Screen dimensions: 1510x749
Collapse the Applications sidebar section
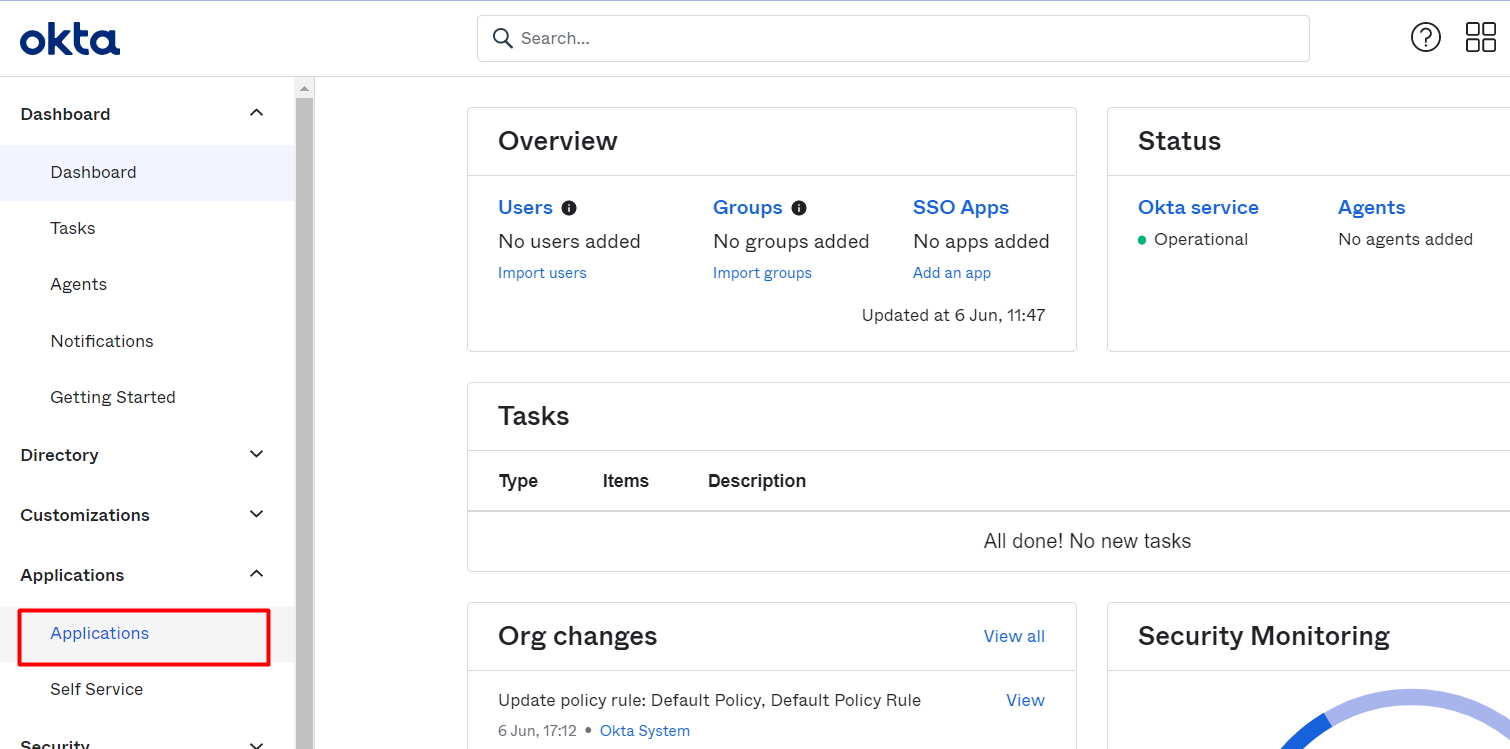(x=256, y=574)
